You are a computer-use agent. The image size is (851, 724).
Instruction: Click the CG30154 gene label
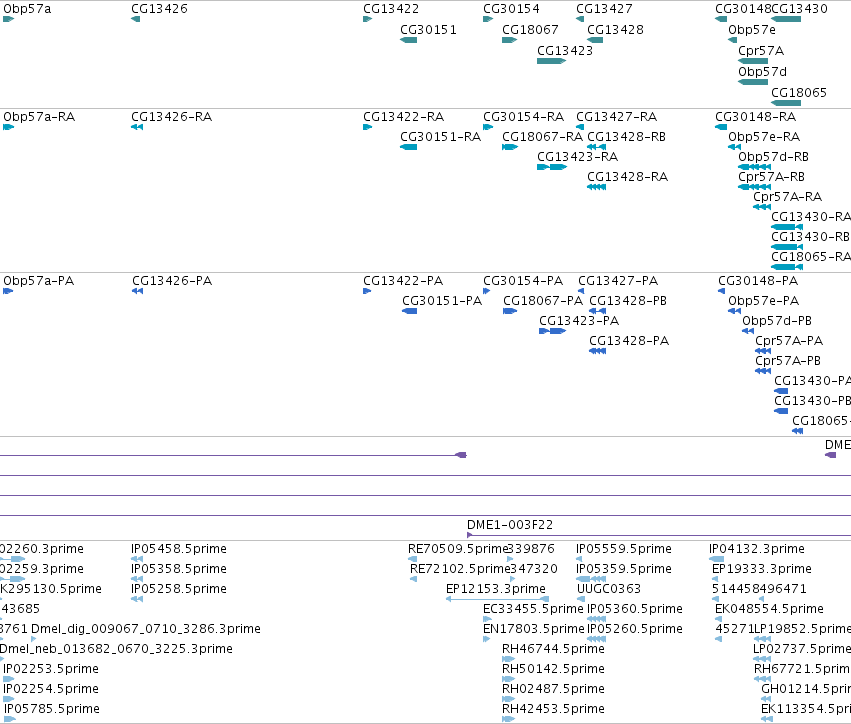[511, 9]
